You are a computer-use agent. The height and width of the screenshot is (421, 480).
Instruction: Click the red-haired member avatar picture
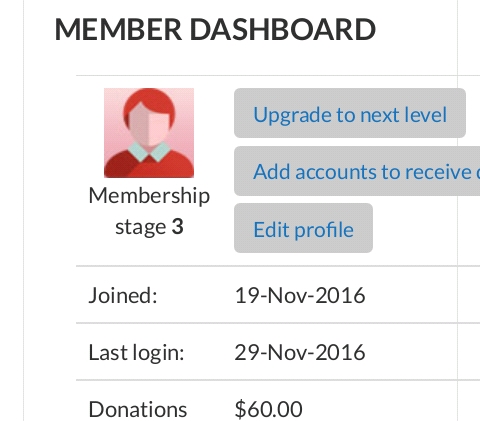pyautogui.click(x=149, y=133)
